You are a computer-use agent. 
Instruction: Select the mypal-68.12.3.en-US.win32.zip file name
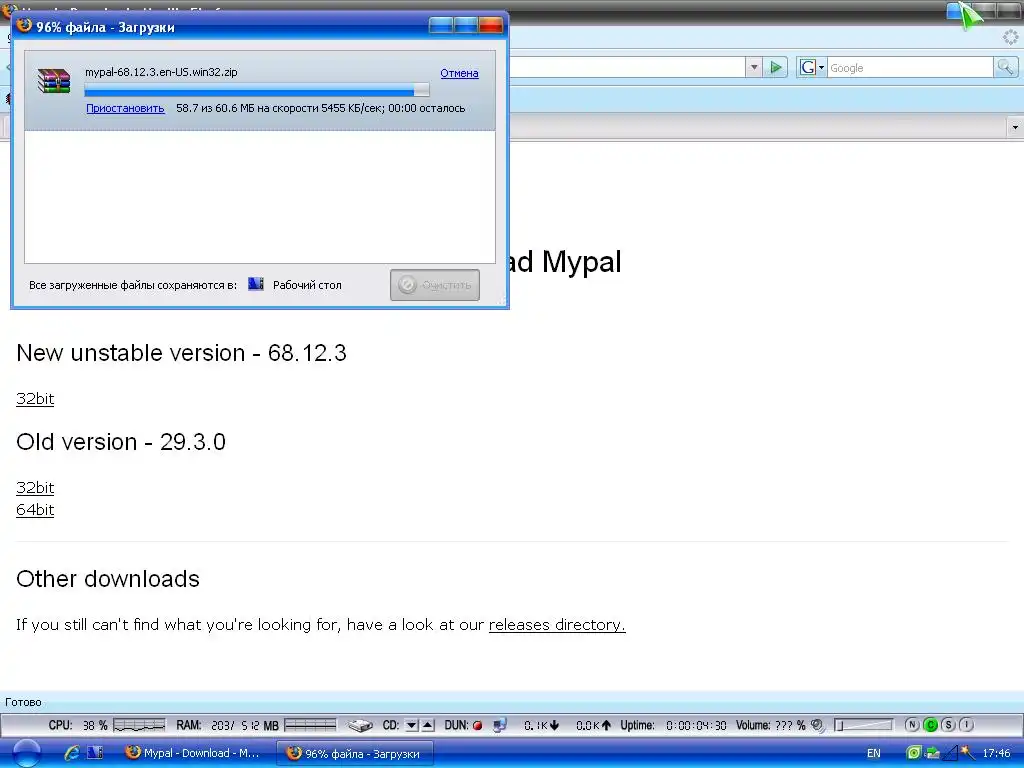click(x=161, y=72)
